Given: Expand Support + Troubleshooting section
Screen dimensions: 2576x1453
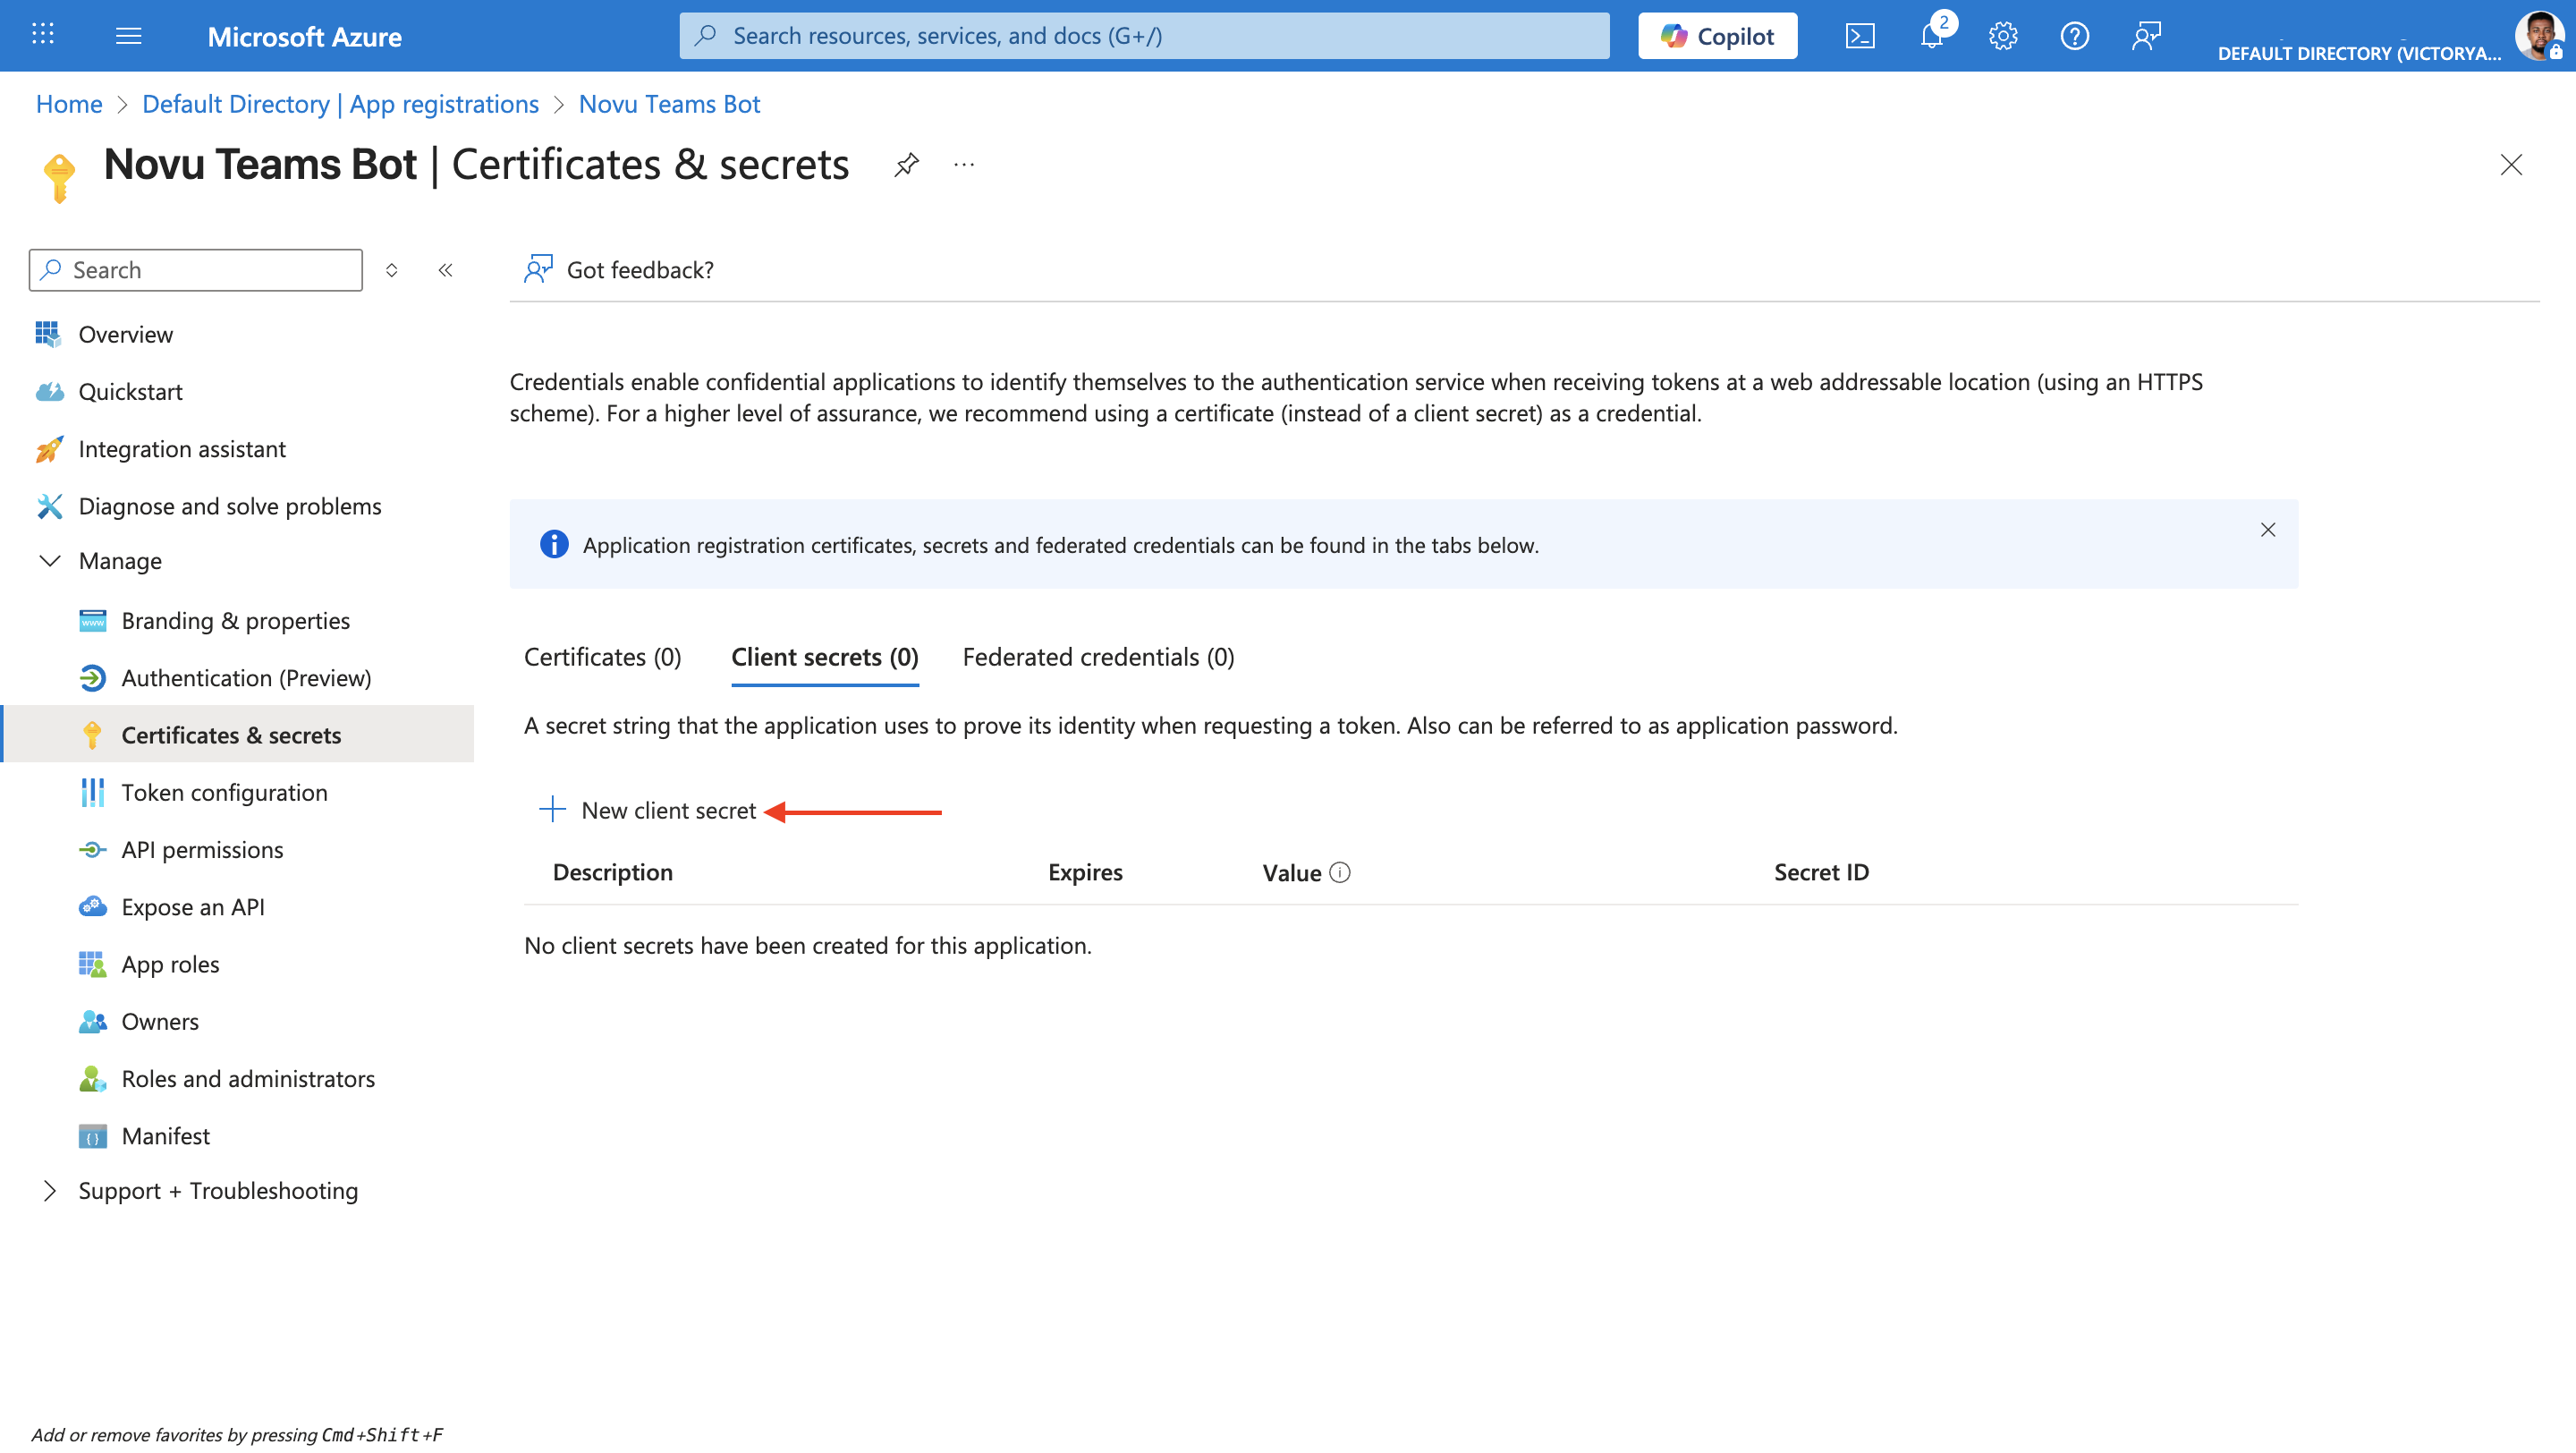Looking at the screenshot, I should (x=49, y=1190).
